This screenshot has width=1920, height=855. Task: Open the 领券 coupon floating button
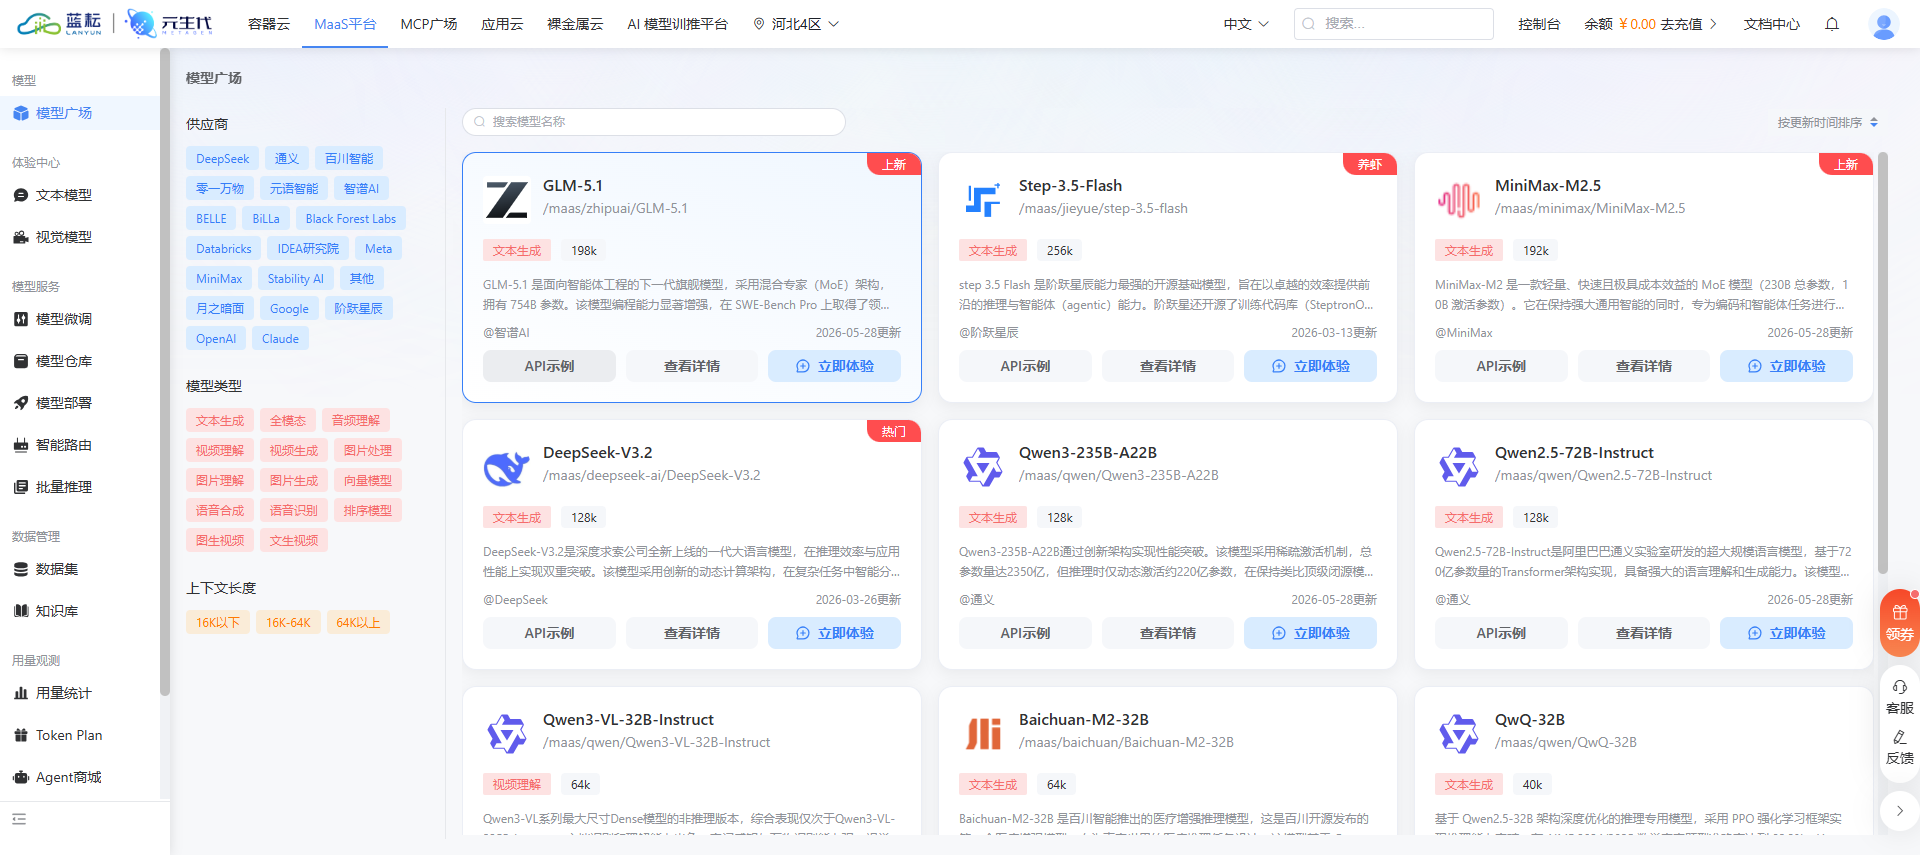click(x=1899, y=623)
